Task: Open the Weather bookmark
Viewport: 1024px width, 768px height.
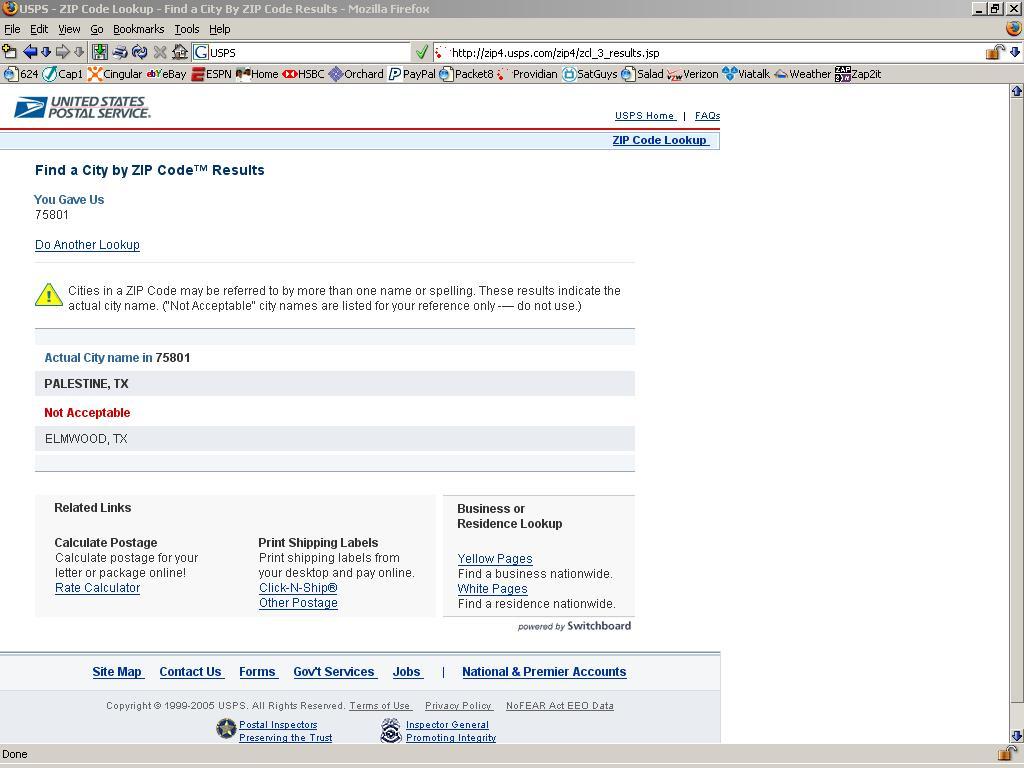Action: (x=803, y=74)
